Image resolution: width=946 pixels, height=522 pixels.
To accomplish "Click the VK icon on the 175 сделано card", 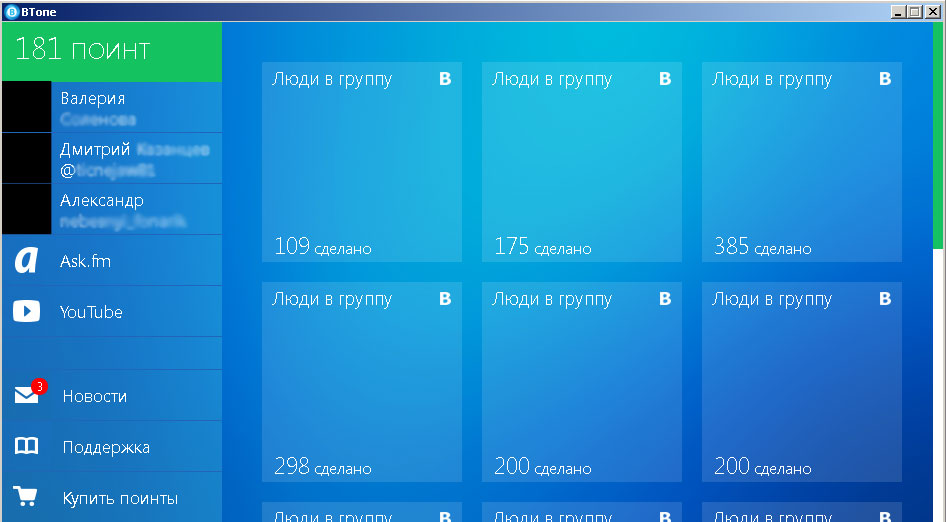I will point(665,79).
